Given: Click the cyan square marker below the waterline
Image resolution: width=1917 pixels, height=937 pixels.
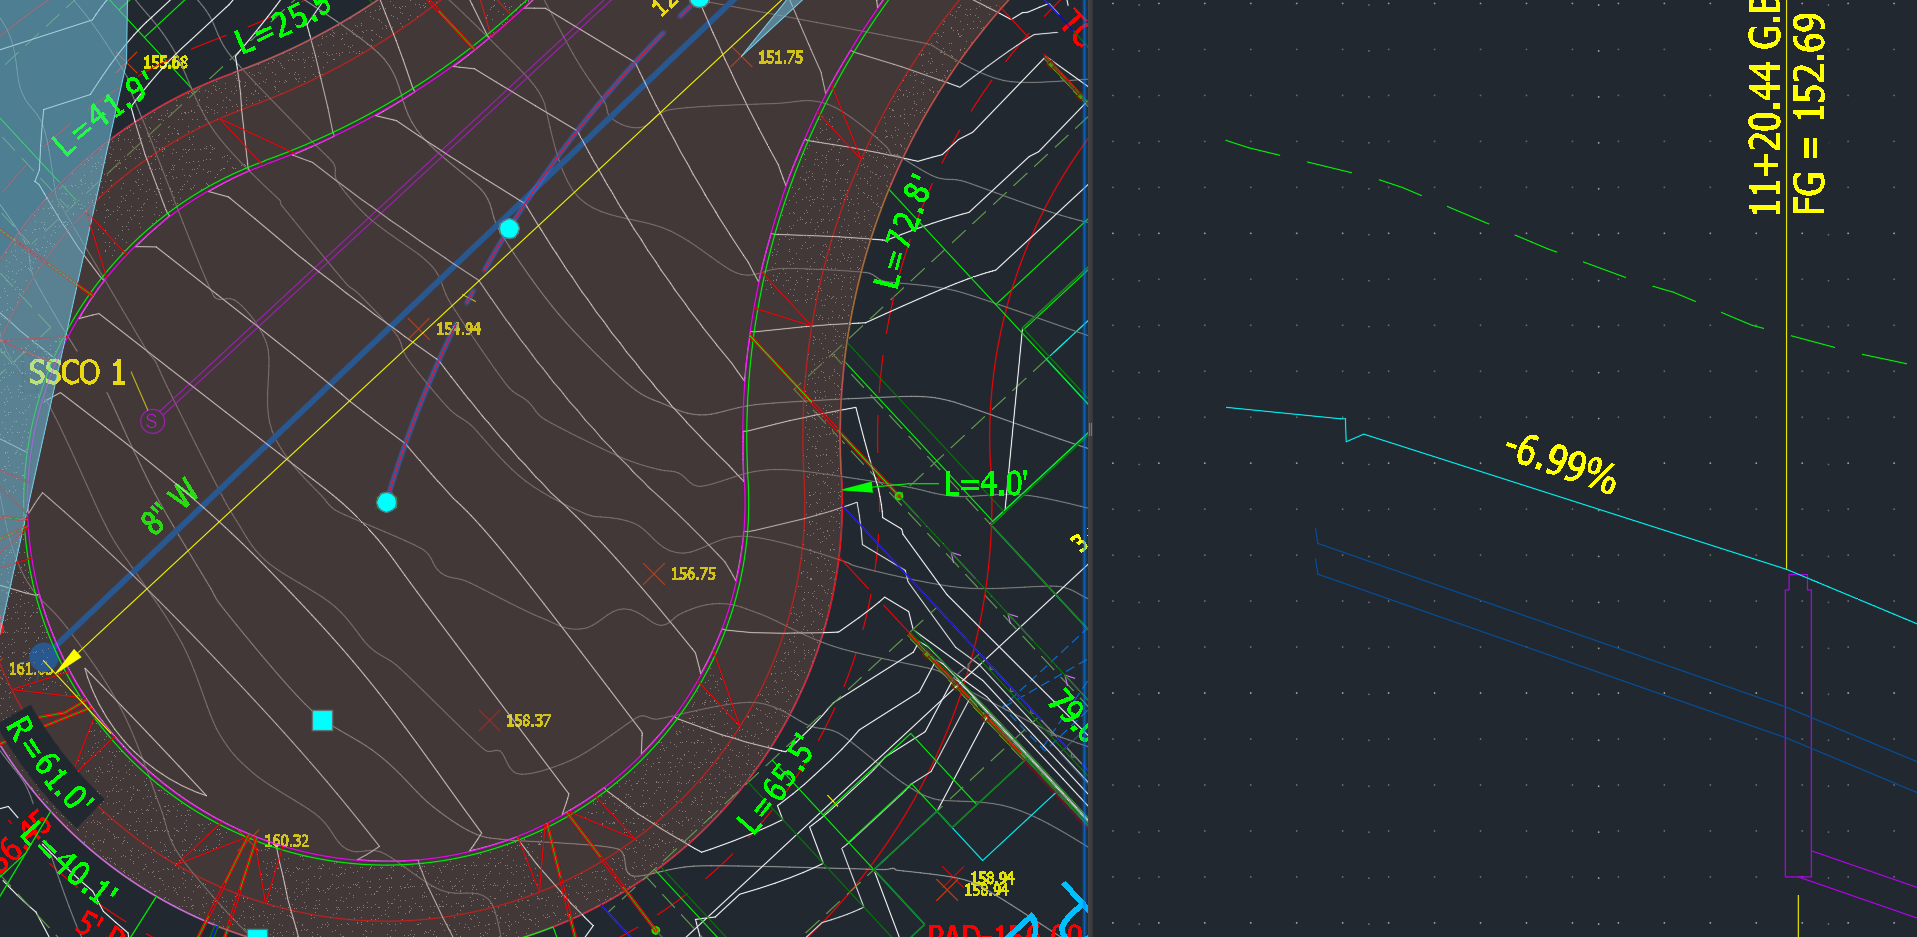Looking at the screenshot, I should (x=321, y=720).
